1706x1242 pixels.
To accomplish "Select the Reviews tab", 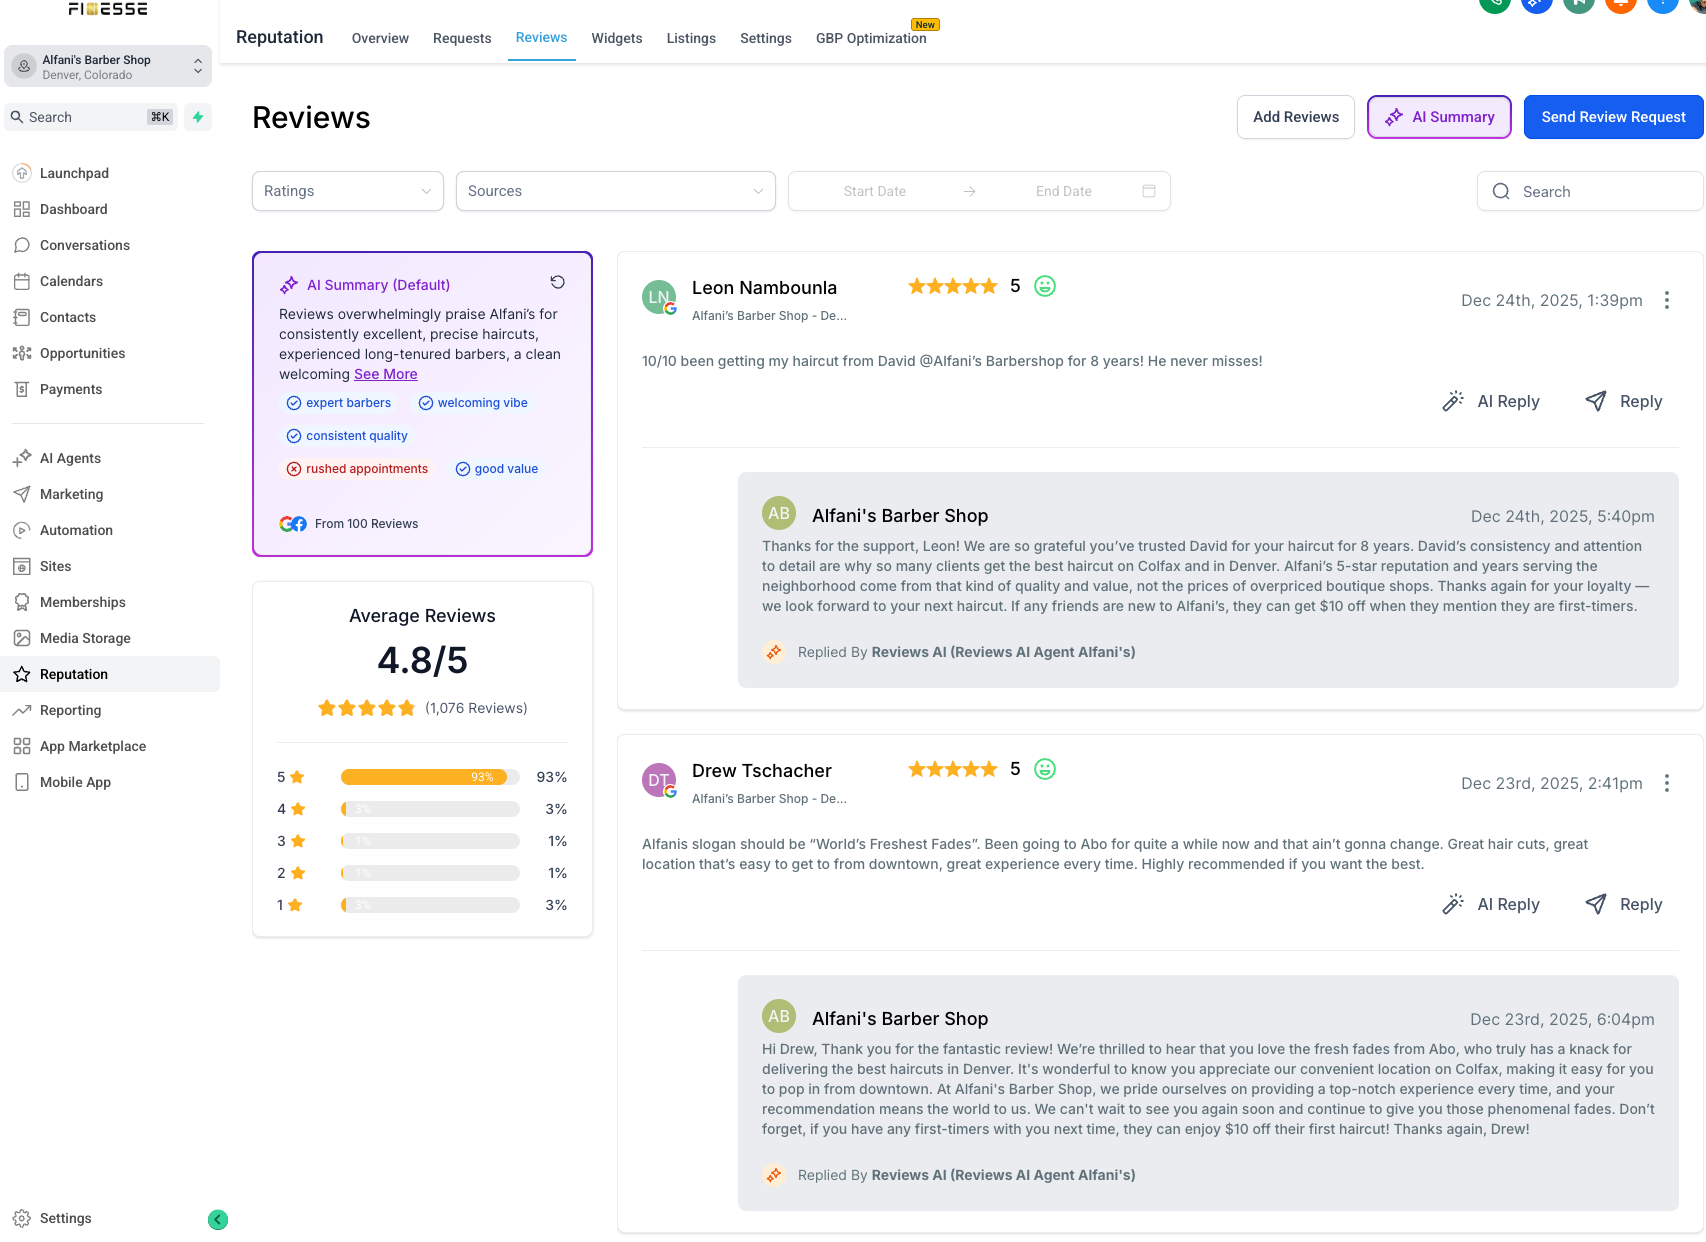I will 542,38.
